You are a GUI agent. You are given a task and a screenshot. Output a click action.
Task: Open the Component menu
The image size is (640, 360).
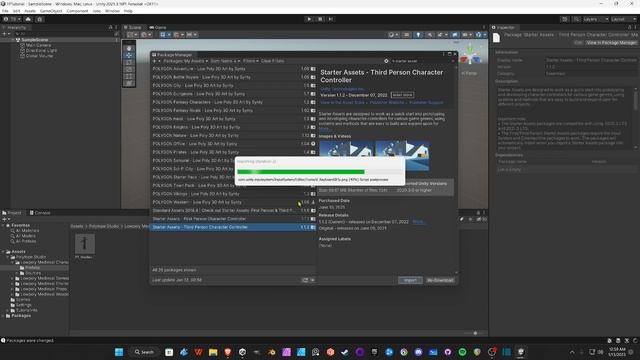click(77, 11)
